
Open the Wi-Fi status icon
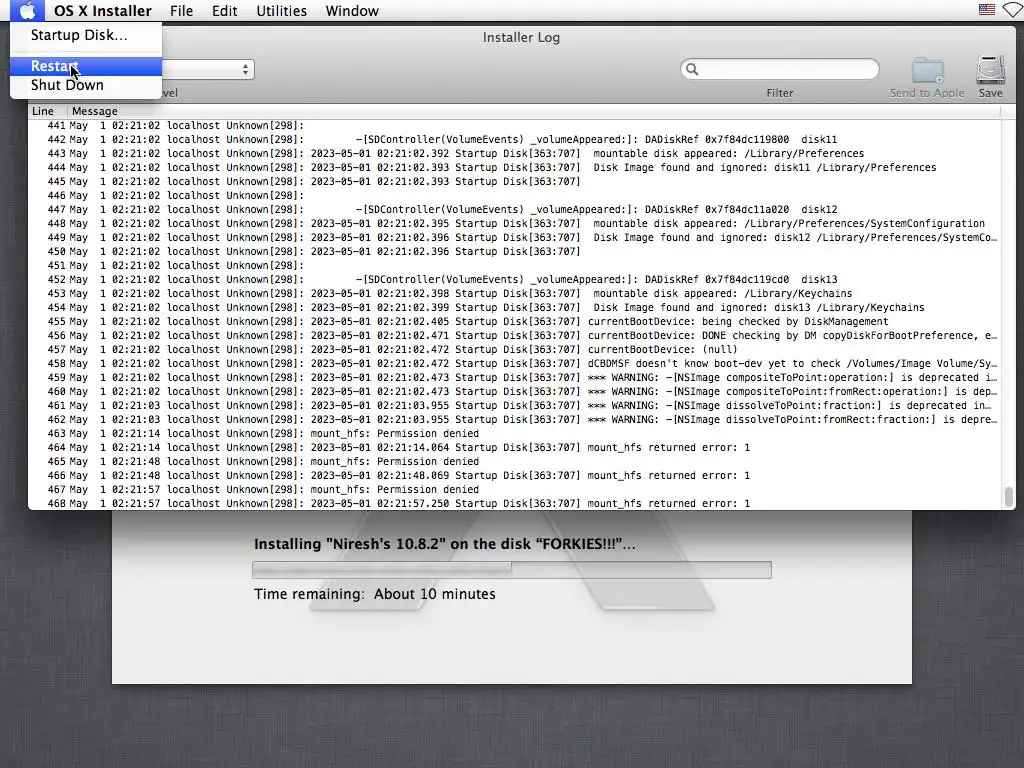(1014, 10)
